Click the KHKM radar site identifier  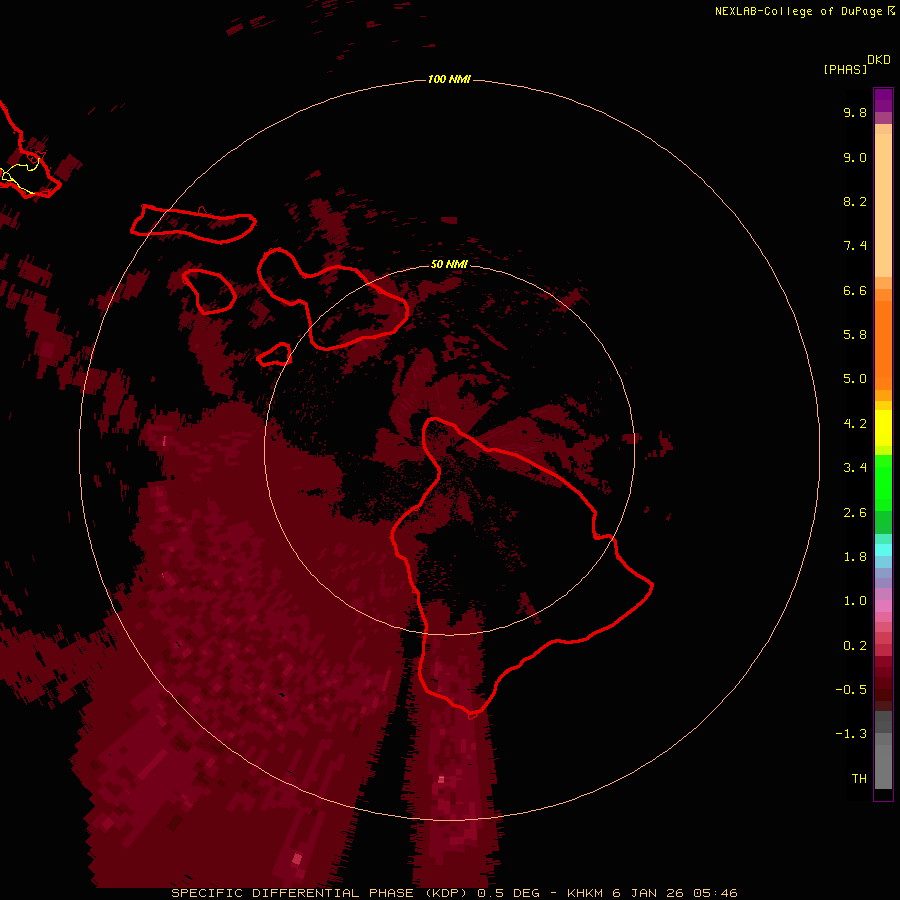[585, 893]
